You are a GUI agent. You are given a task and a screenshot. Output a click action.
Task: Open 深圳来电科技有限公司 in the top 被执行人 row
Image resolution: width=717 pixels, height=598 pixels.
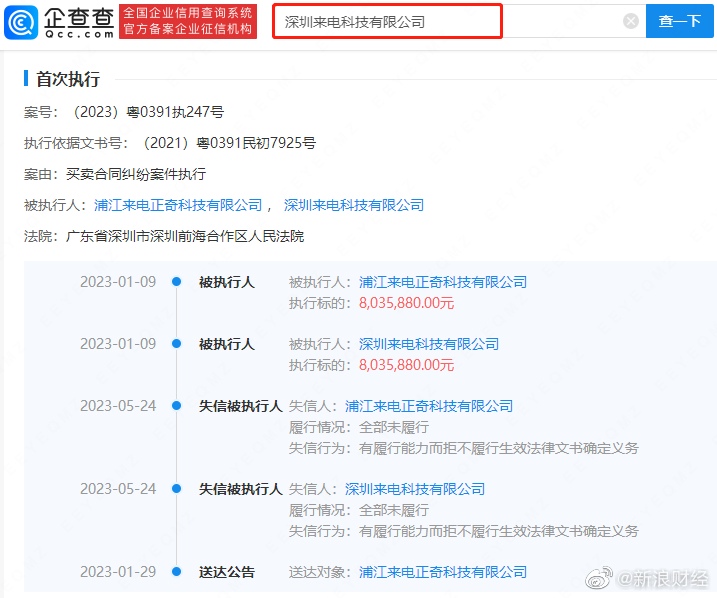click(353, 205)
